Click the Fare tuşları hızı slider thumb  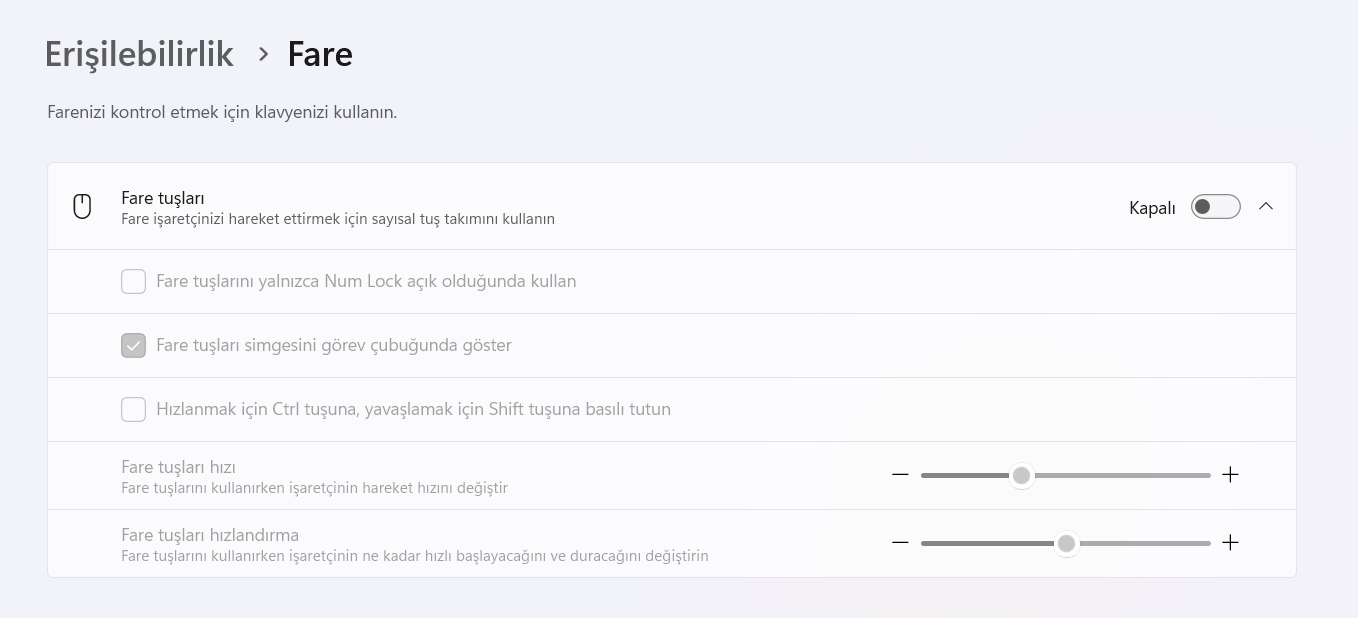[x=1021, y=475]
